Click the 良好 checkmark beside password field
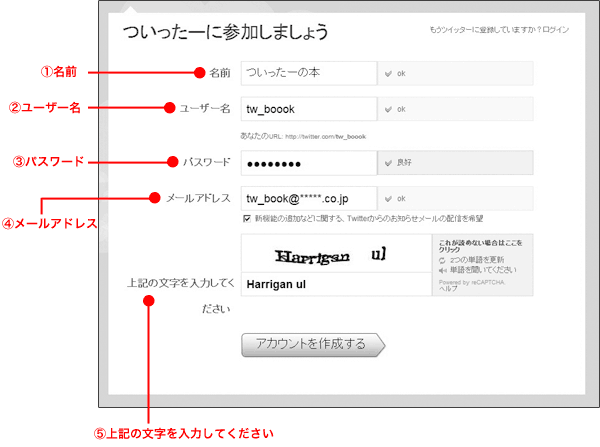The image size is (600, 447). [x=388, y=163]
